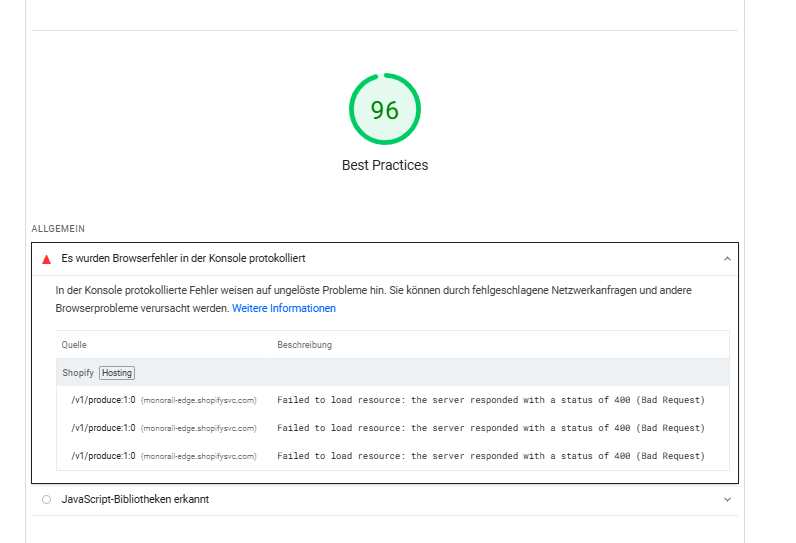Open the Weitere Informationen link
The width and height of the screenshot is (796, 543).
[x=284, y=308]
